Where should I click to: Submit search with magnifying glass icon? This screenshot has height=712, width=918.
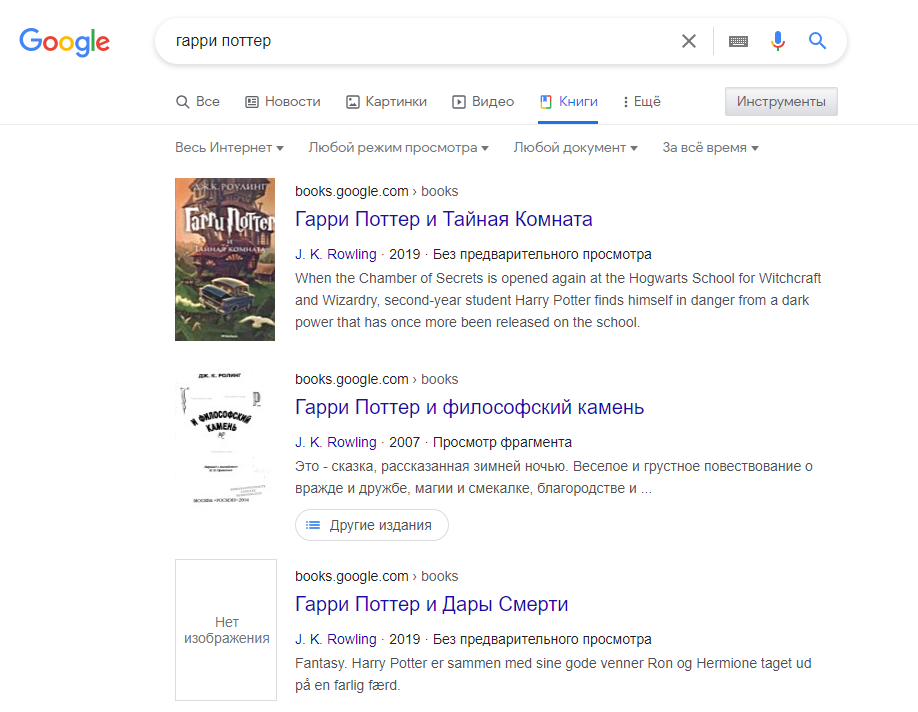[817, 41]
